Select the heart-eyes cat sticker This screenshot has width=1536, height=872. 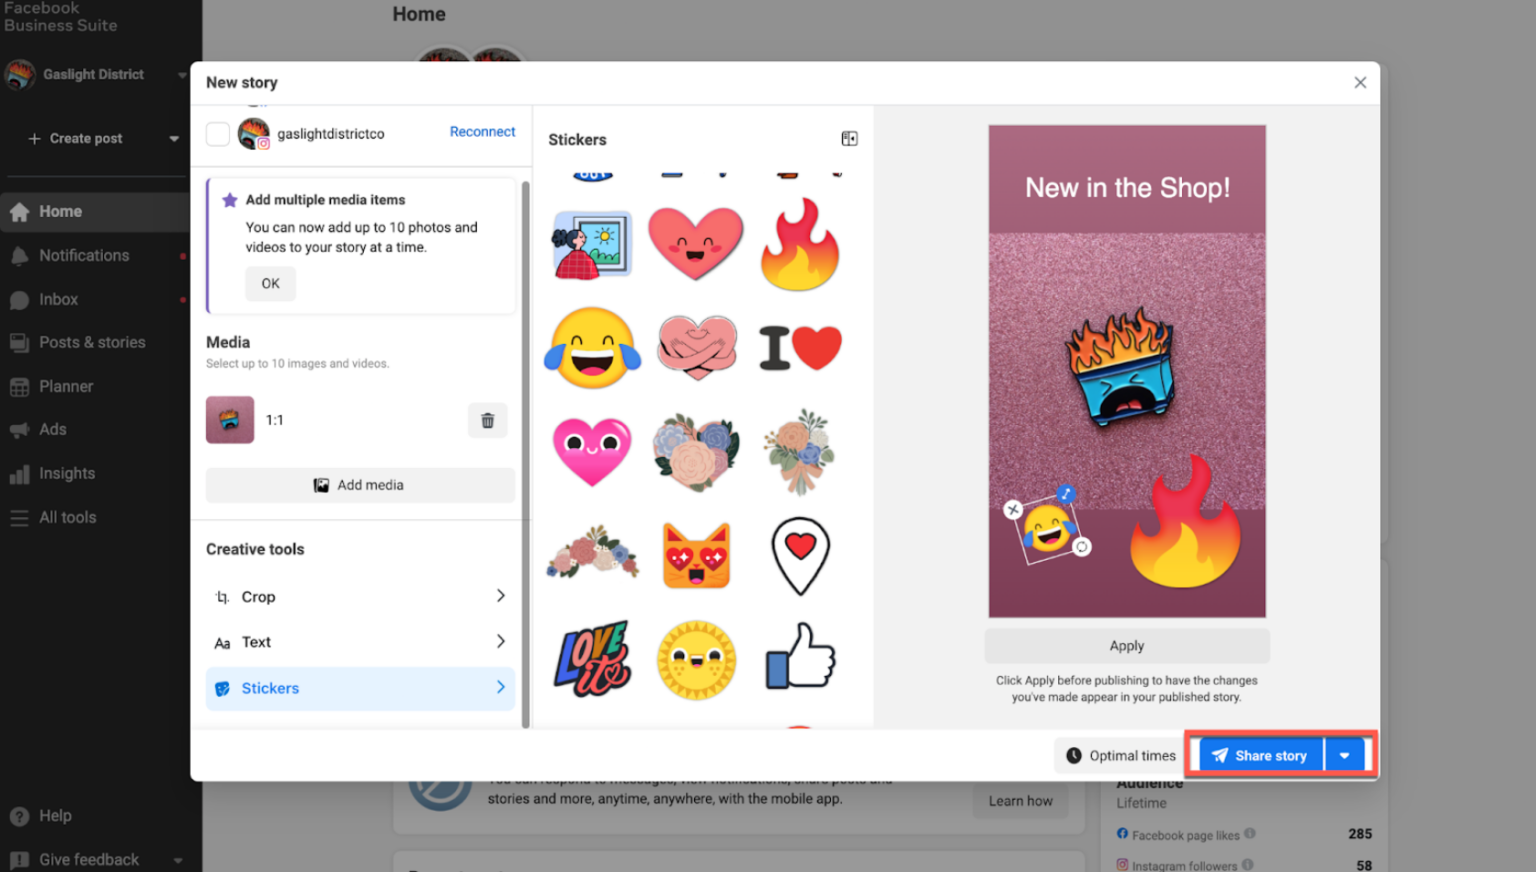[x=696, y=556]
